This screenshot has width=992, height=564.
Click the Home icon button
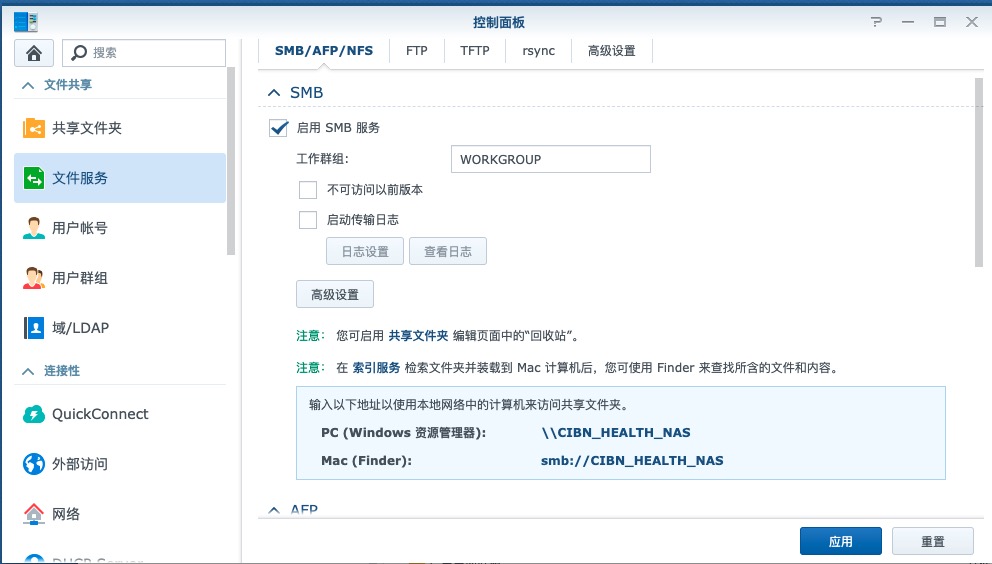pyautogui.click(x=34, y=53)
